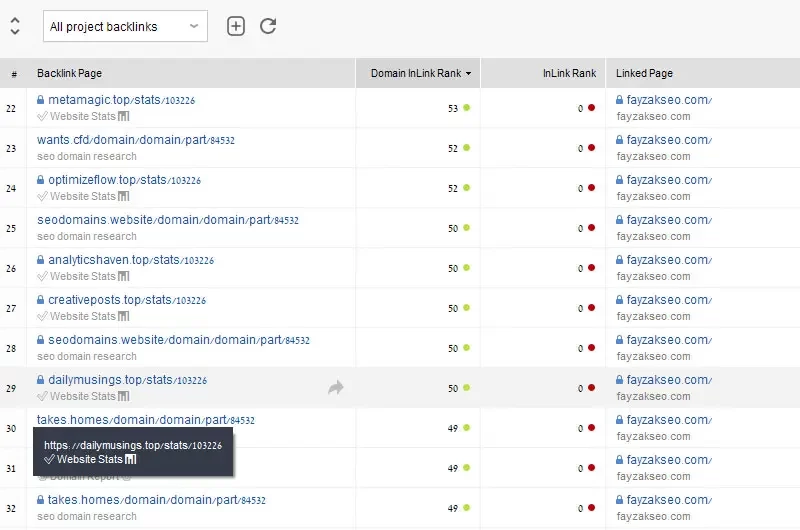The height and width of the screenshot is (530, 800).
Task: Click bar chart icon under optimizeflow.top
Action: (x=124, y=196)
